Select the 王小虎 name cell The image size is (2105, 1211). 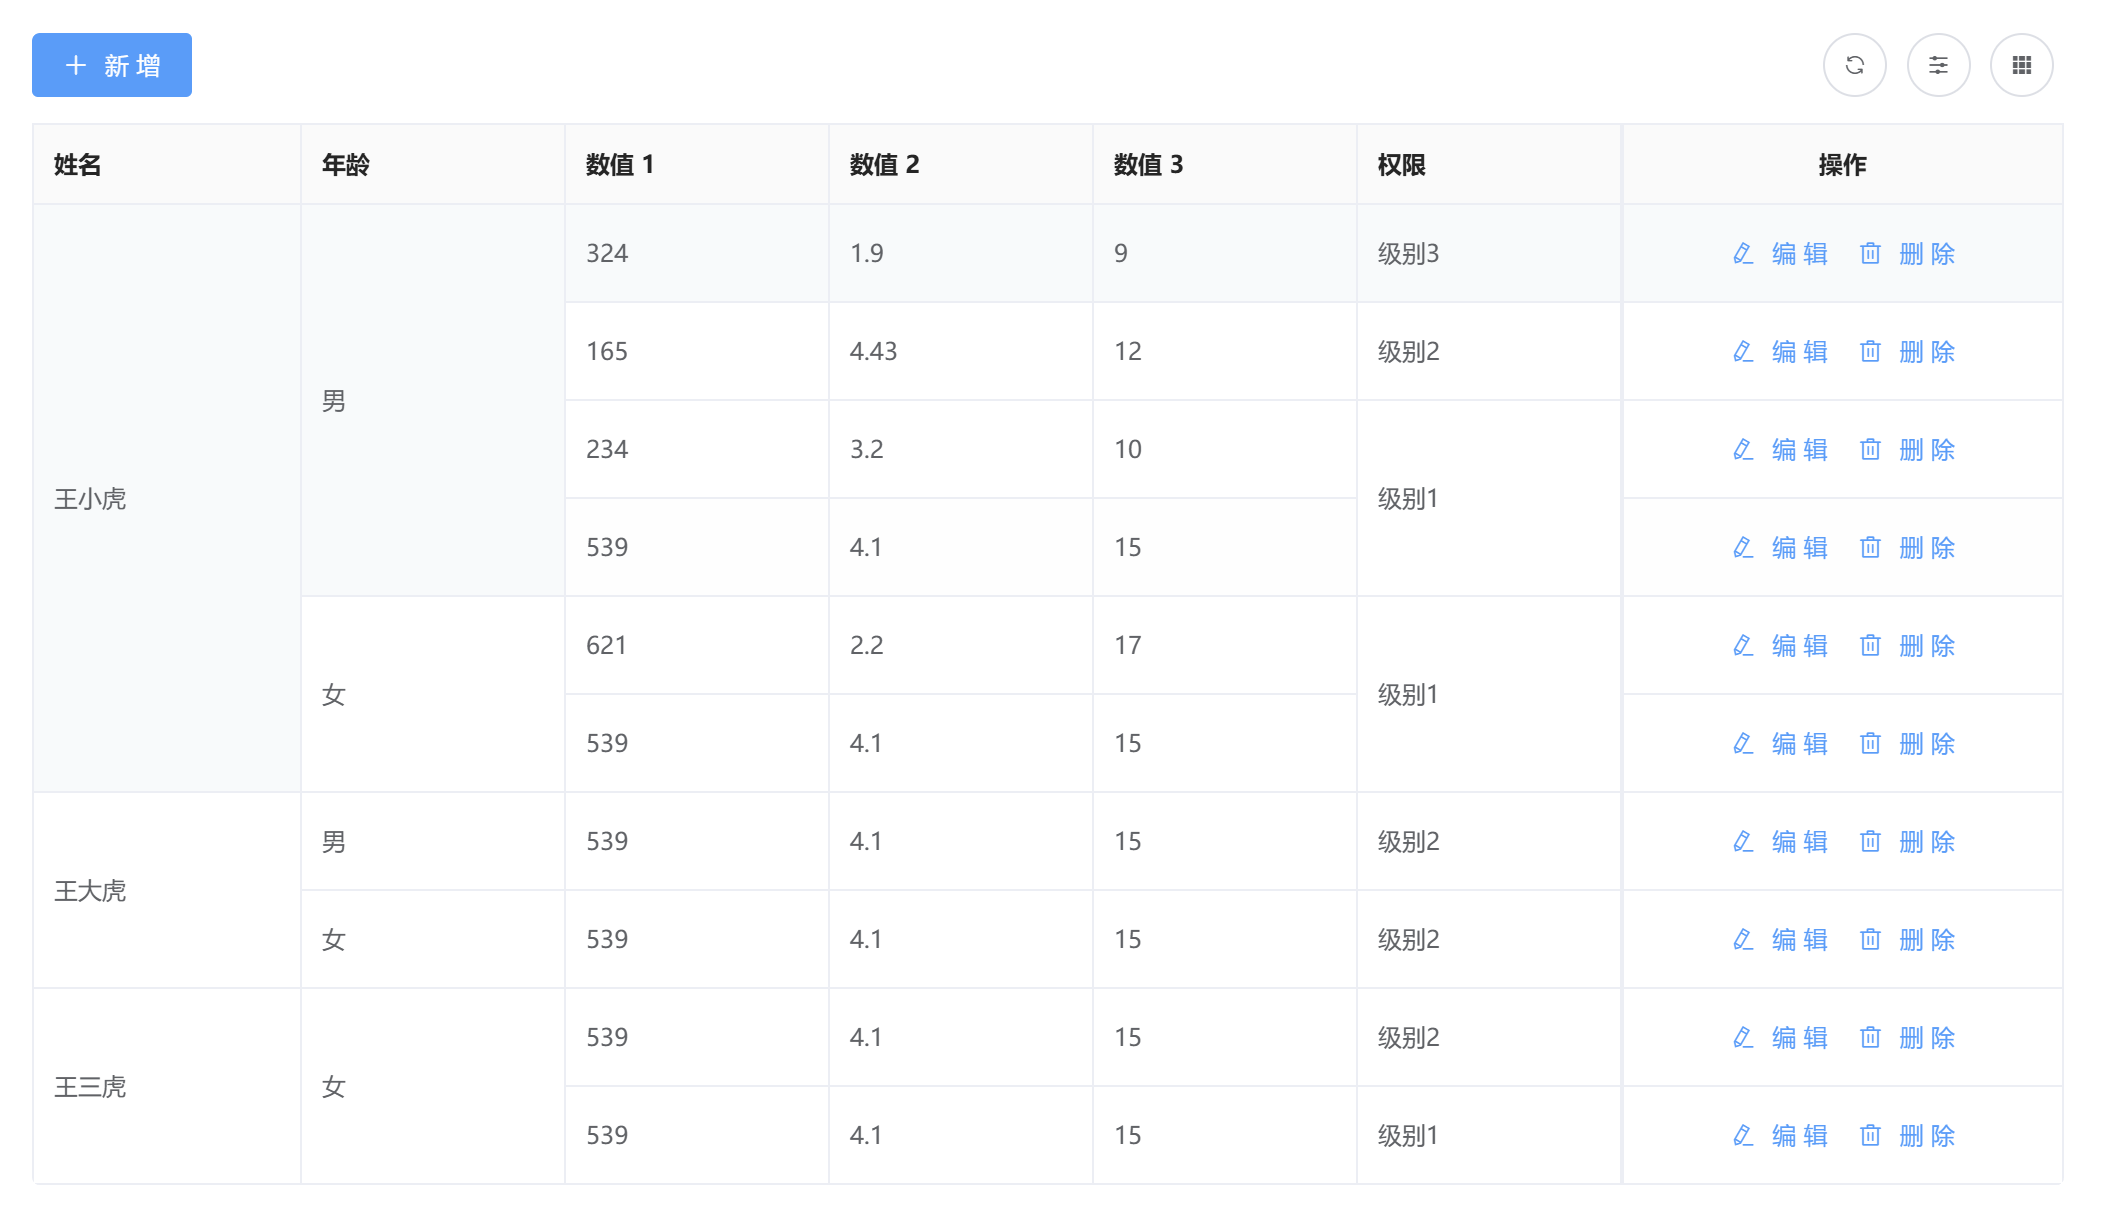pos(90,499)
